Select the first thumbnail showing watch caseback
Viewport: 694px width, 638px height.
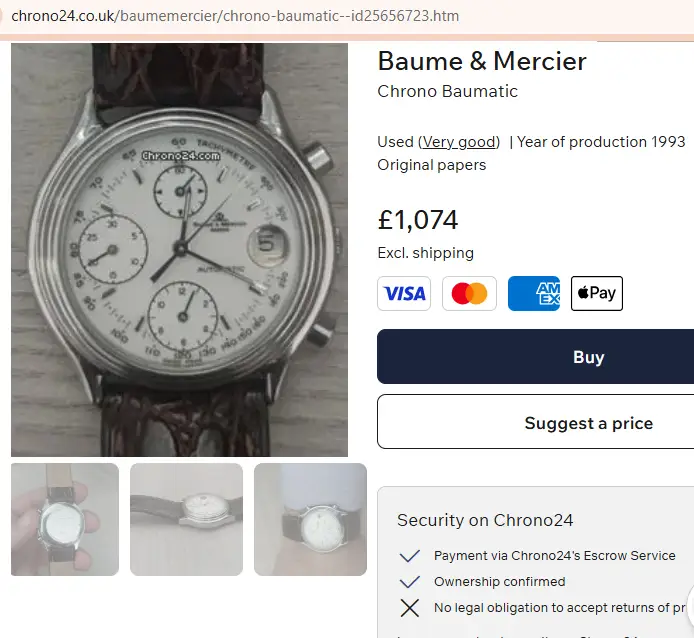(65, 519)
